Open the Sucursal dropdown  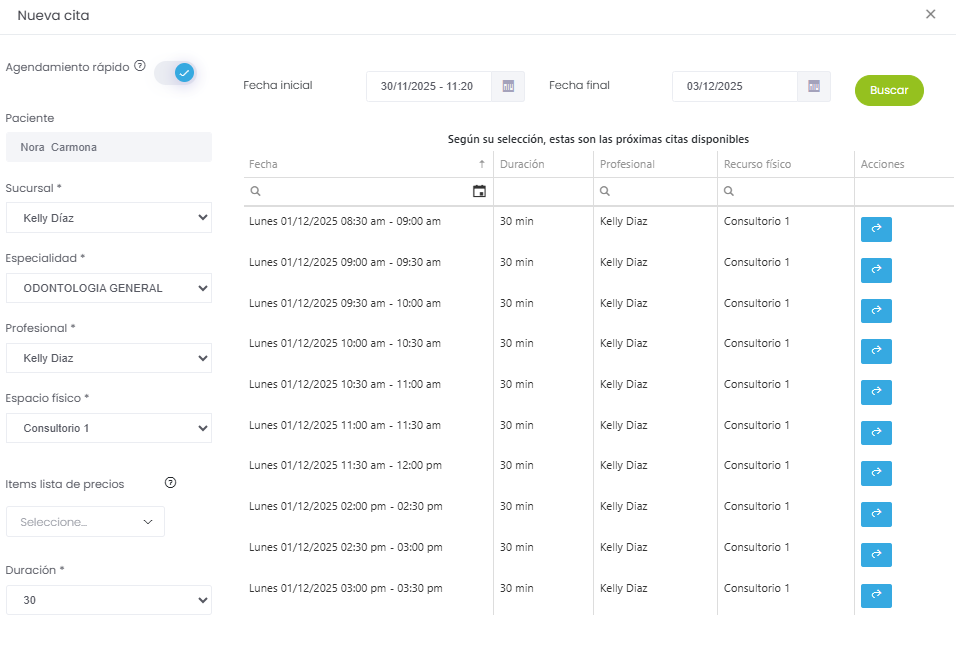[109, 217]
